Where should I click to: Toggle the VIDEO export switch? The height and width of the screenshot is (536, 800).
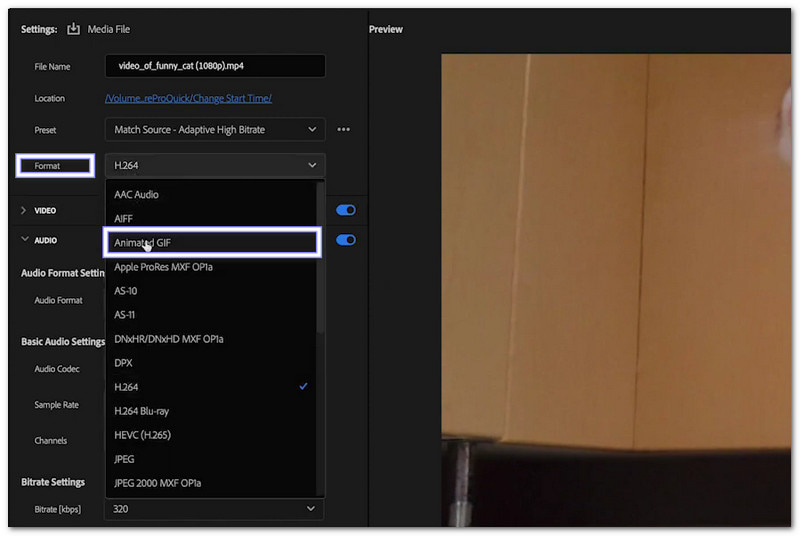[346, 210]
